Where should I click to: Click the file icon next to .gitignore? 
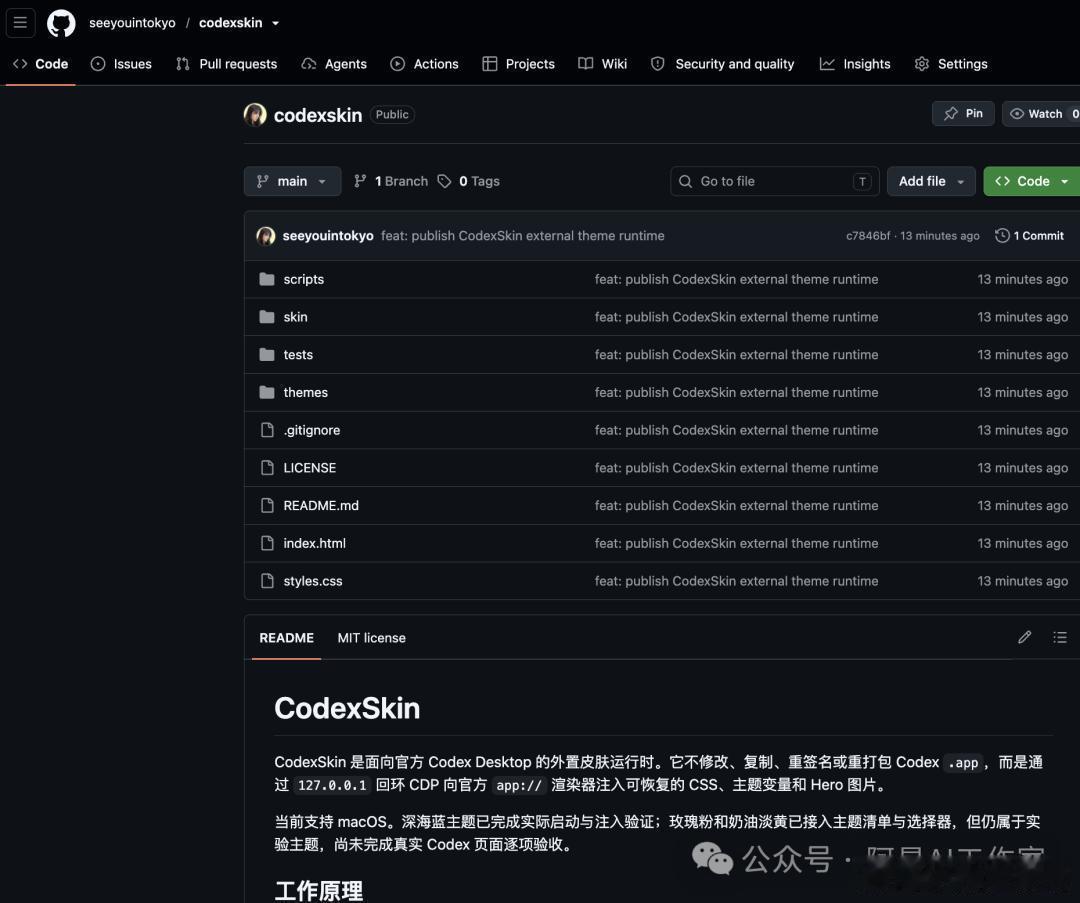pos(267,430)
